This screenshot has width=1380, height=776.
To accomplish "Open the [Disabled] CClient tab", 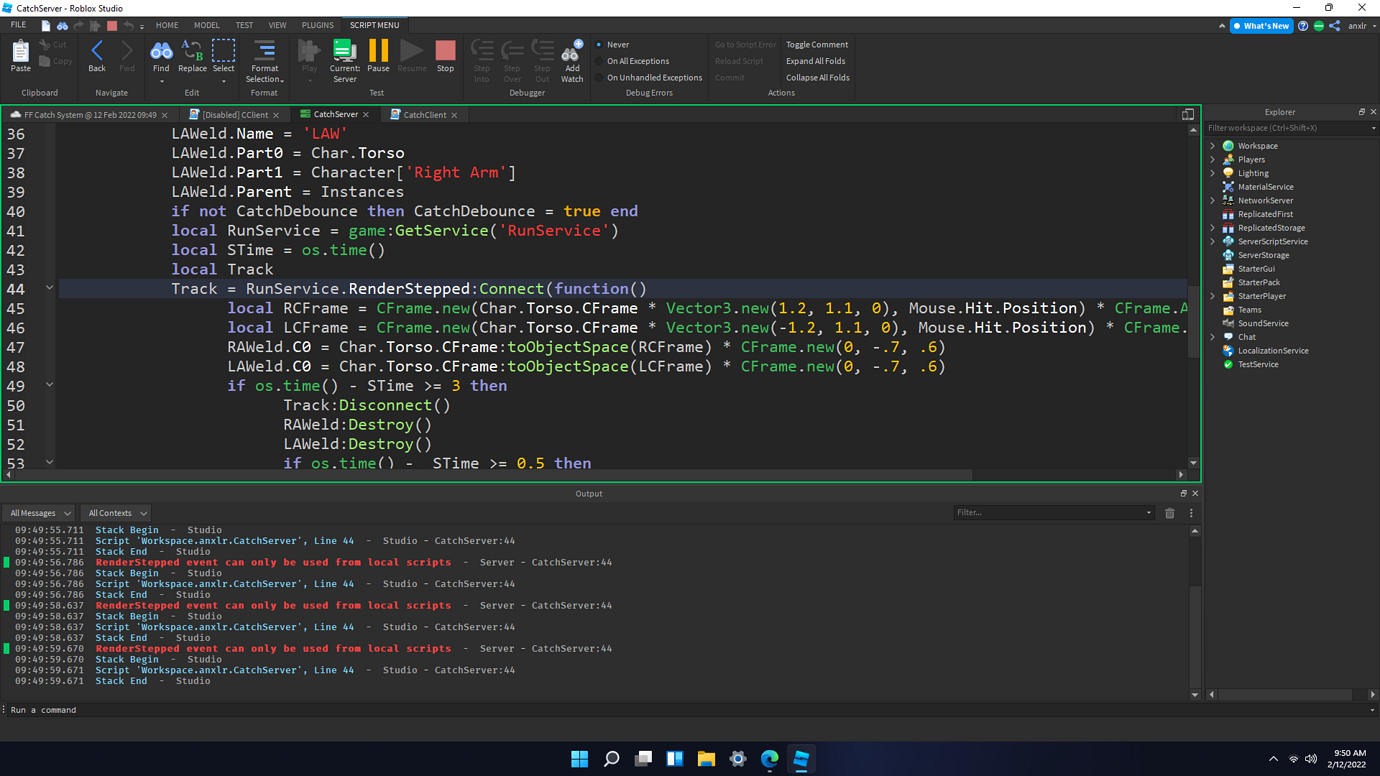I will 235,115.
